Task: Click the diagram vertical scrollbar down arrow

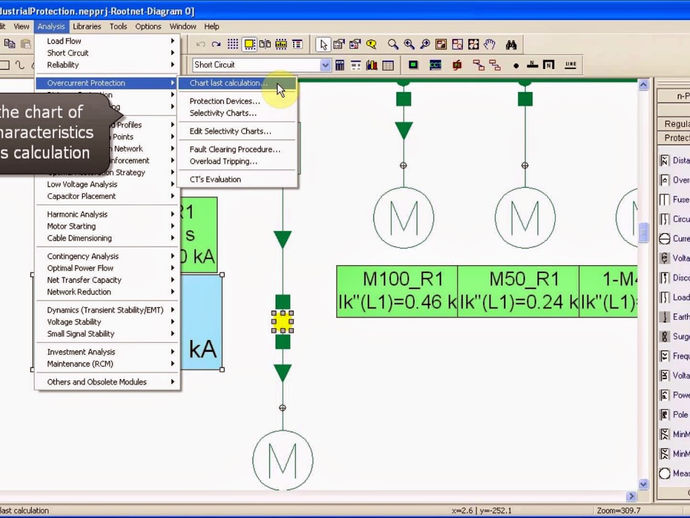Action: tap(643, 484)
